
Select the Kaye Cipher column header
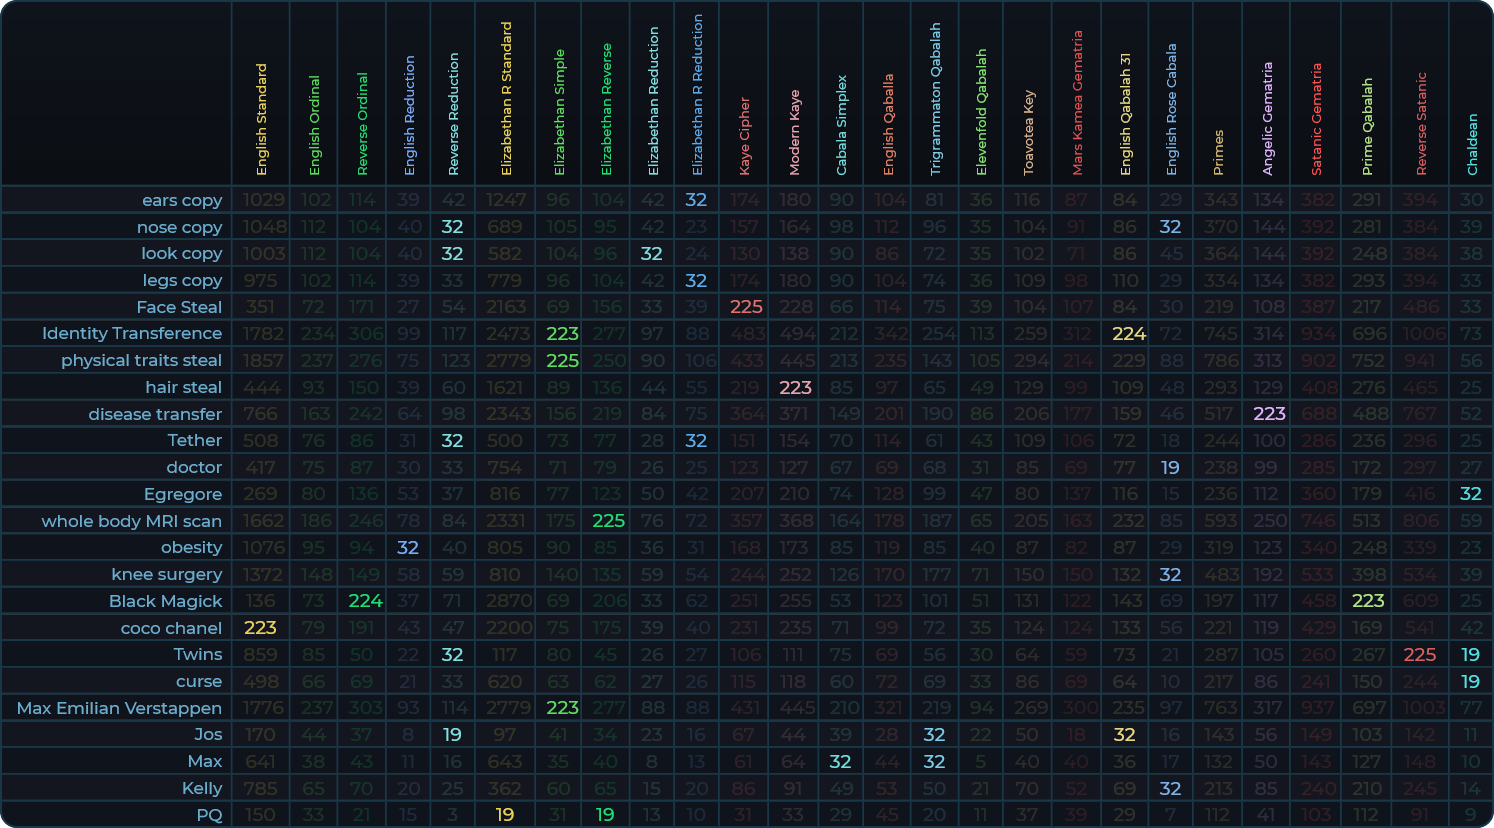745,136
